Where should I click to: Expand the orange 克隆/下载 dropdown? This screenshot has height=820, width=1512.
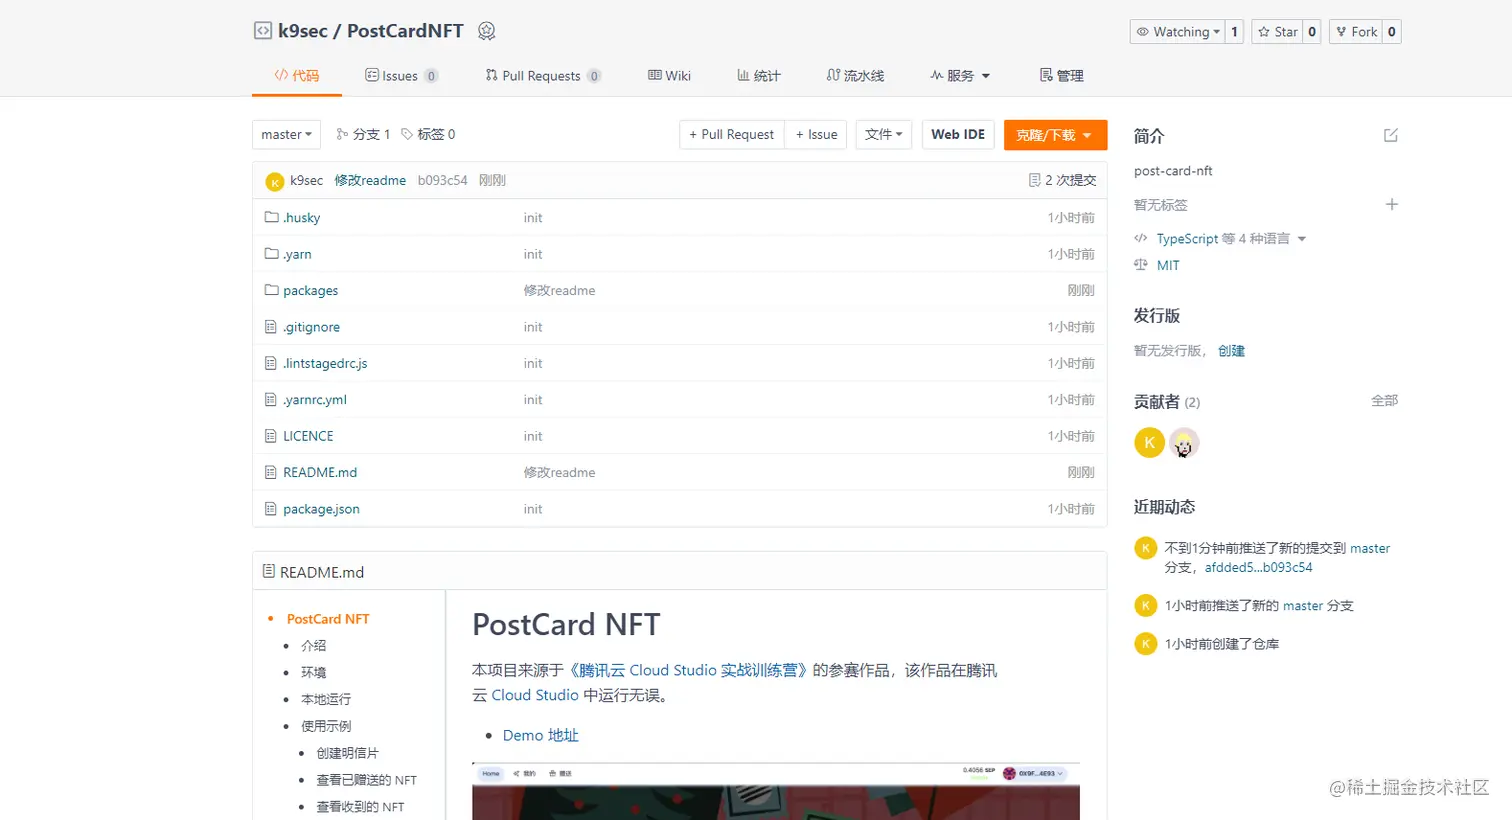(x=1054, y=134)
